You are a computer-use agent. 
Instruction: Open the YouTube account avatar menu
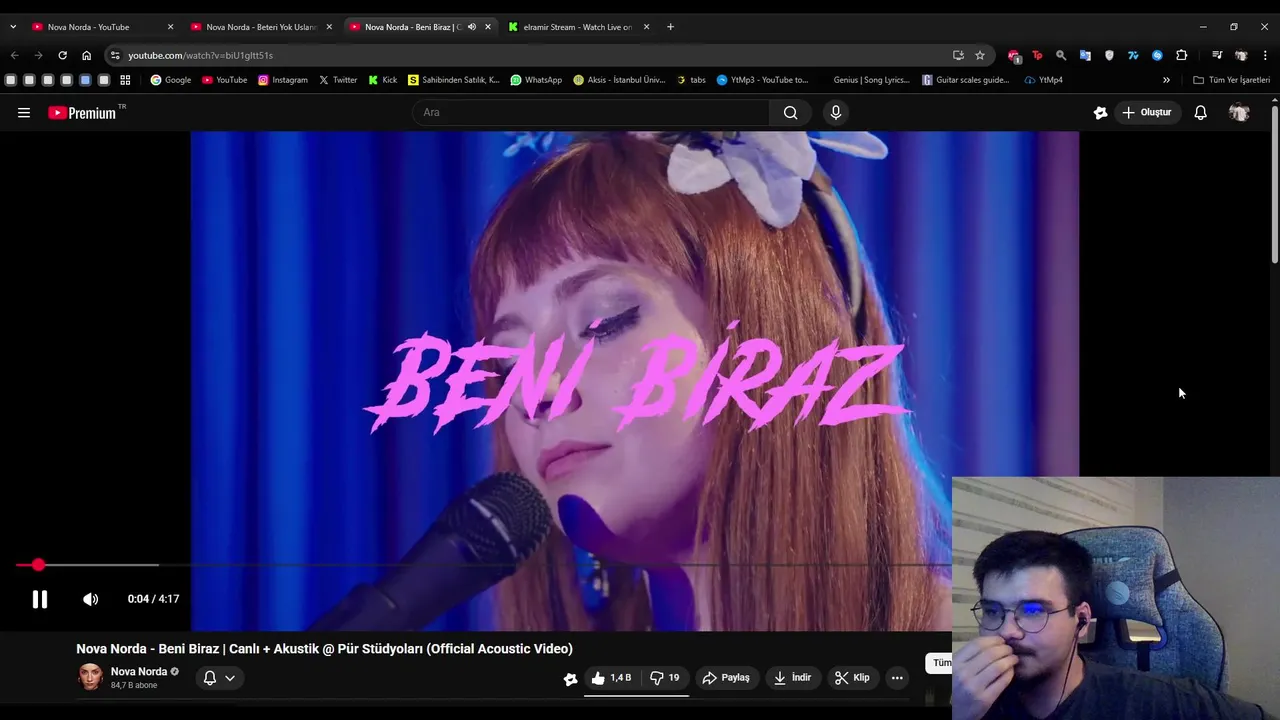[1239, 112]
